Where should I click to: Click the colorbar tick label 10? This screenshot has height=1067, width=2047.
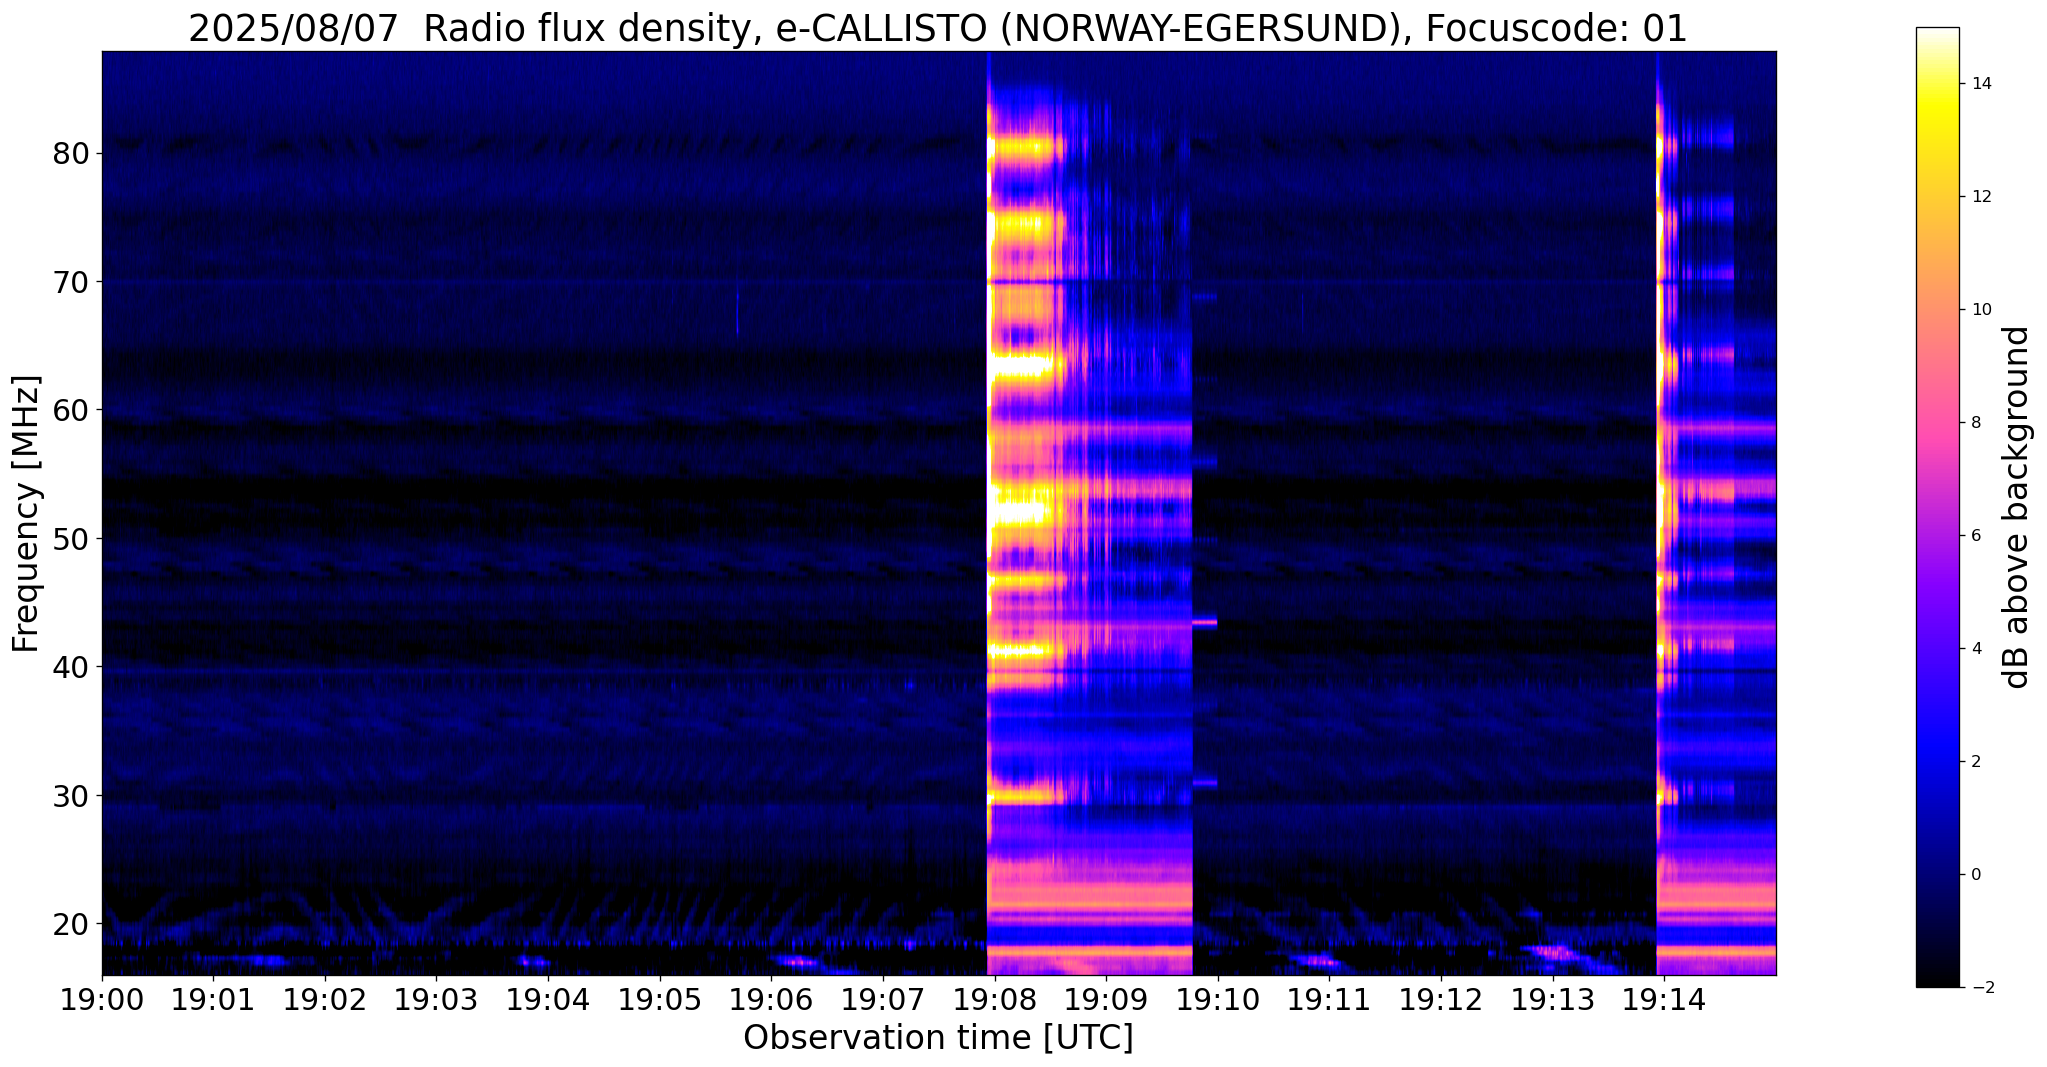tap(1980, 310)
